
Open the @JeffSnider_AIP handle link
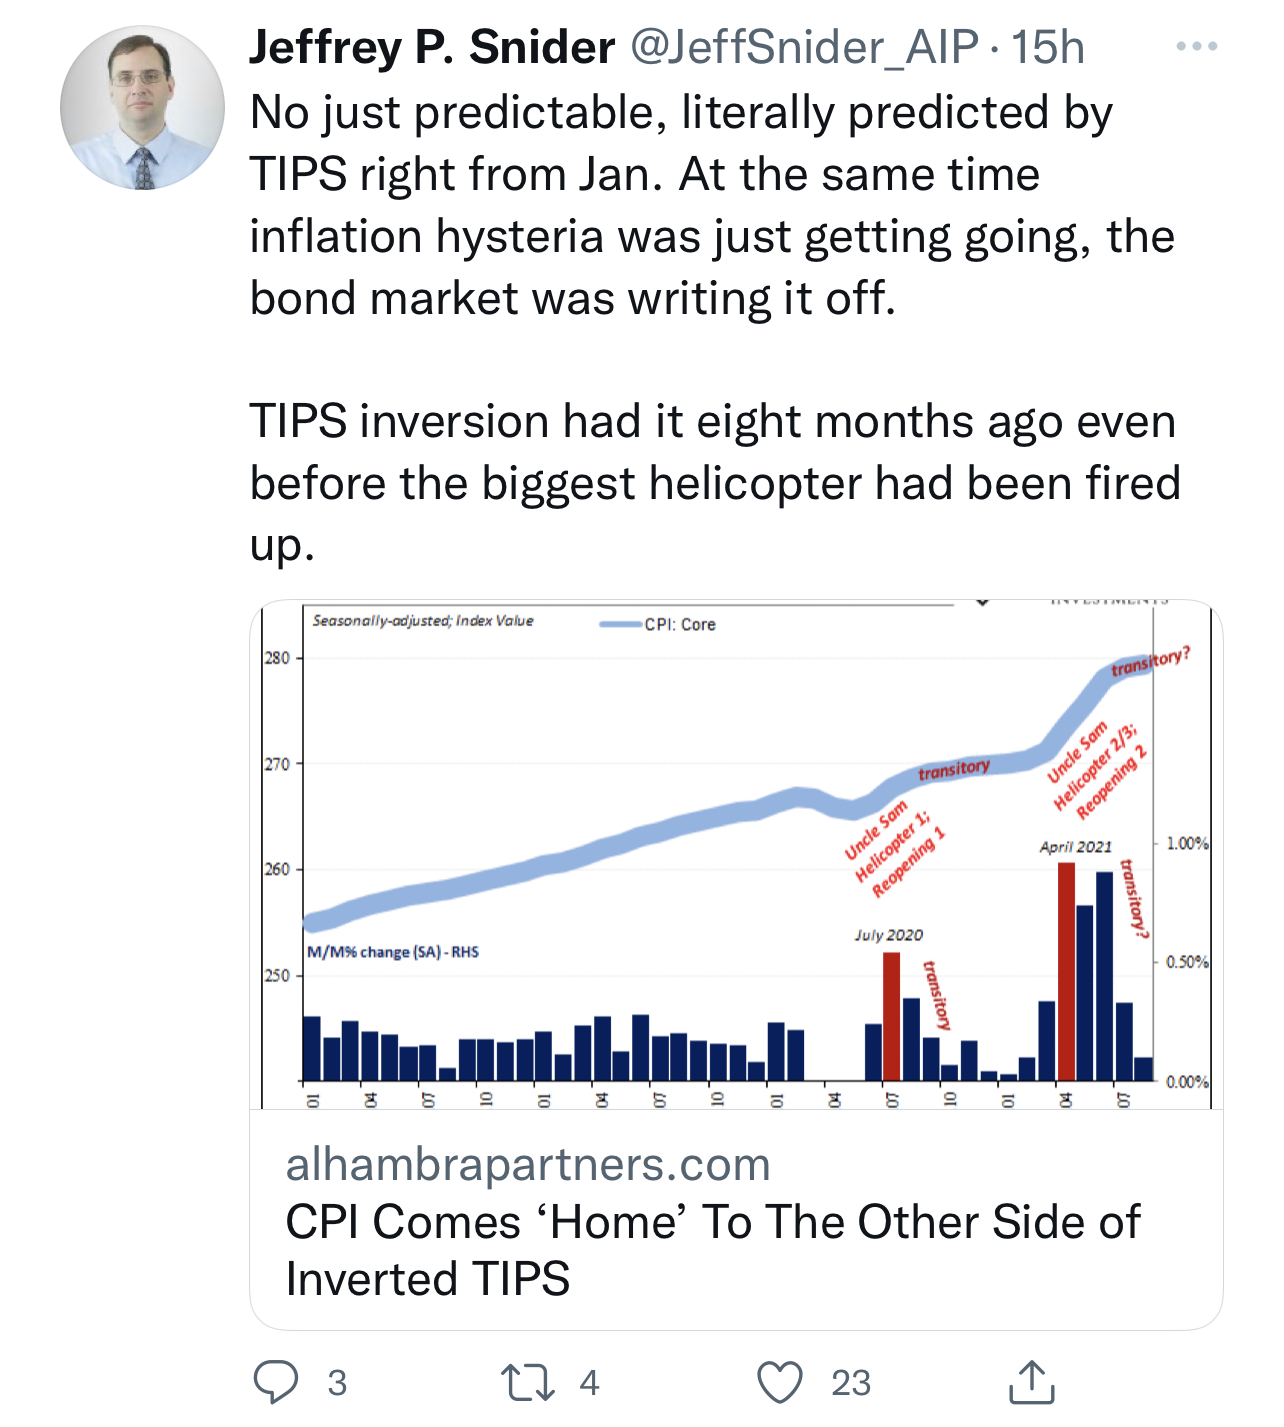click(x=804, y=47)
